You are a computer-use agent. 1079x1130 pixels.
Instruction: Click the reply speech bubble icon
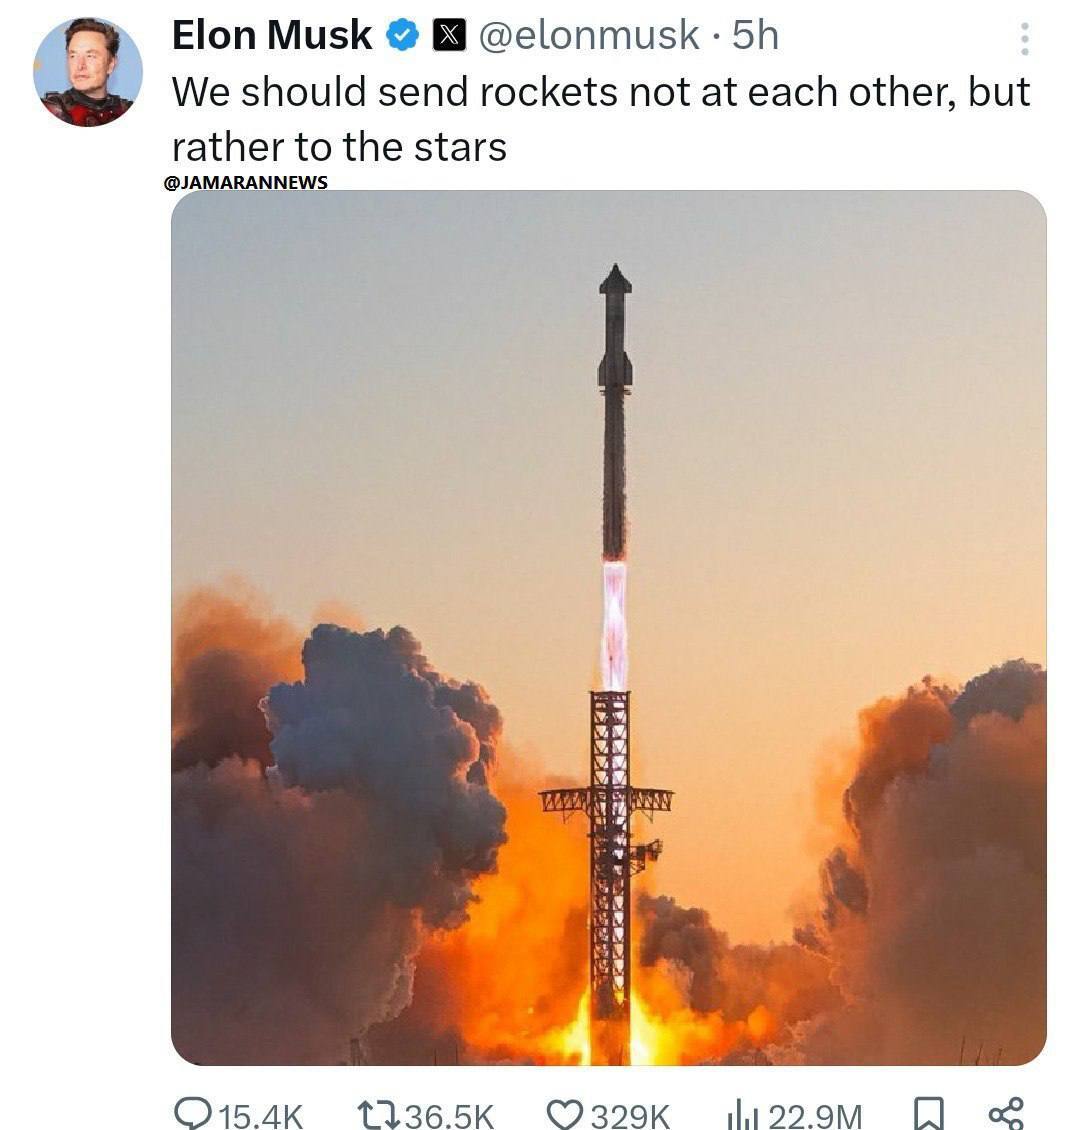(x=192, y=1113)
